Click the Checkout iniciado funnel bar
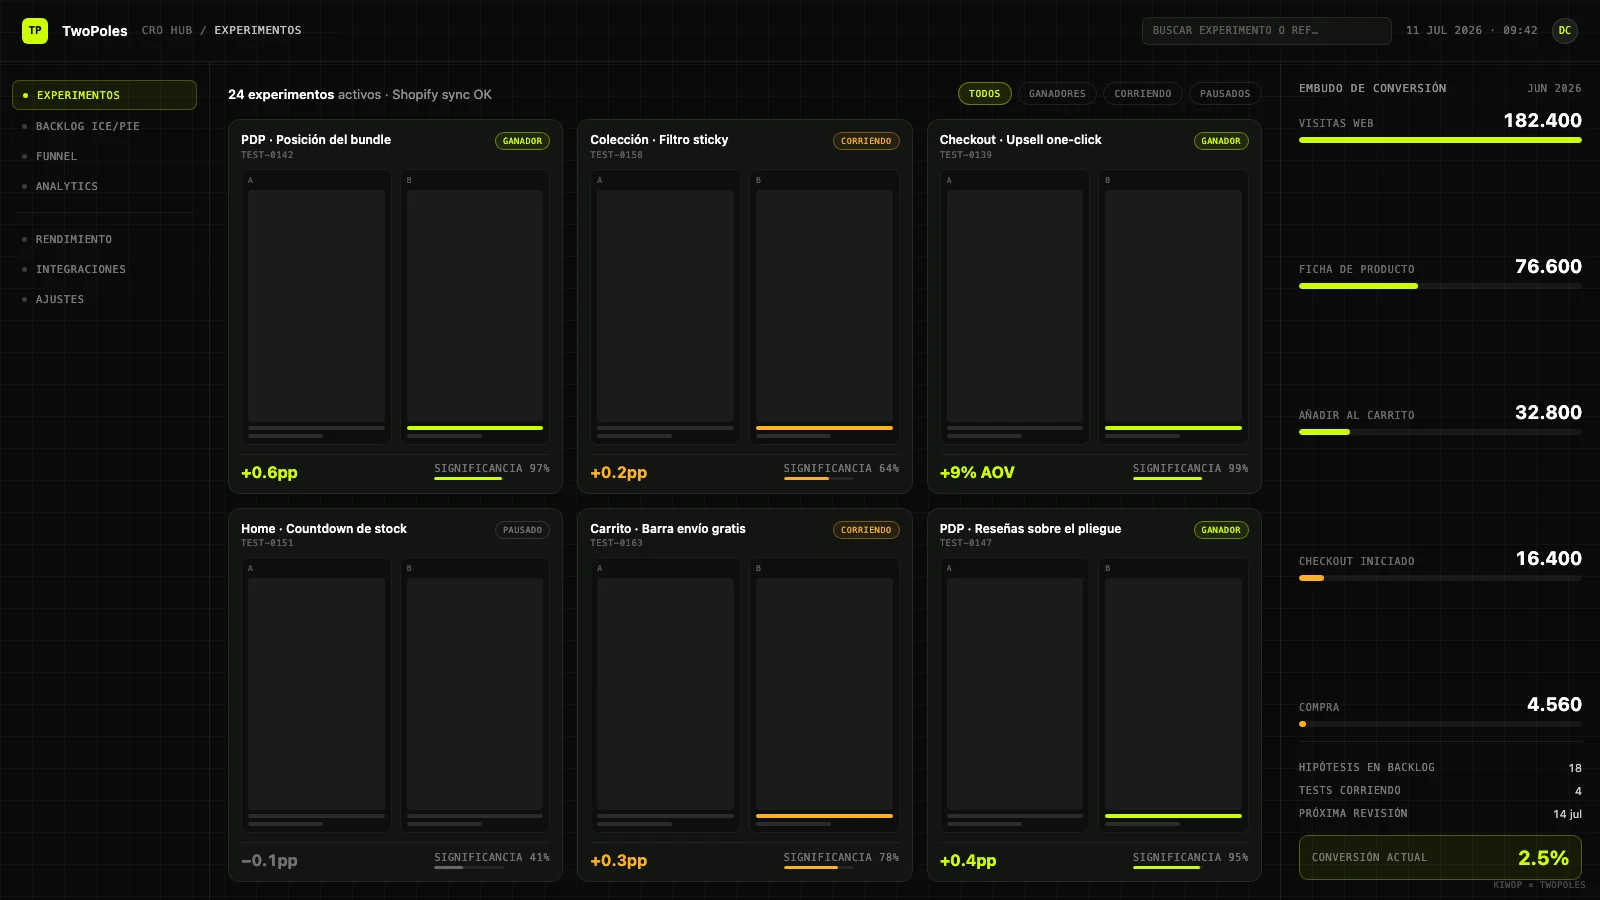This screenshot has width=1600, height=900. 1440,578
